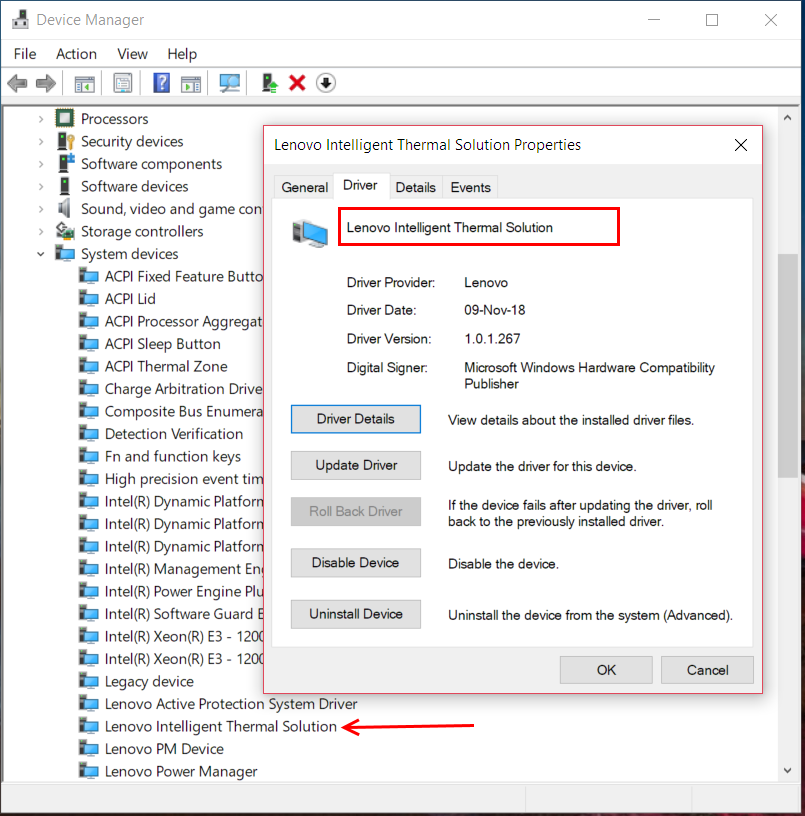Click the Software components category icon
805x816 pixels.
pos(66,163)
